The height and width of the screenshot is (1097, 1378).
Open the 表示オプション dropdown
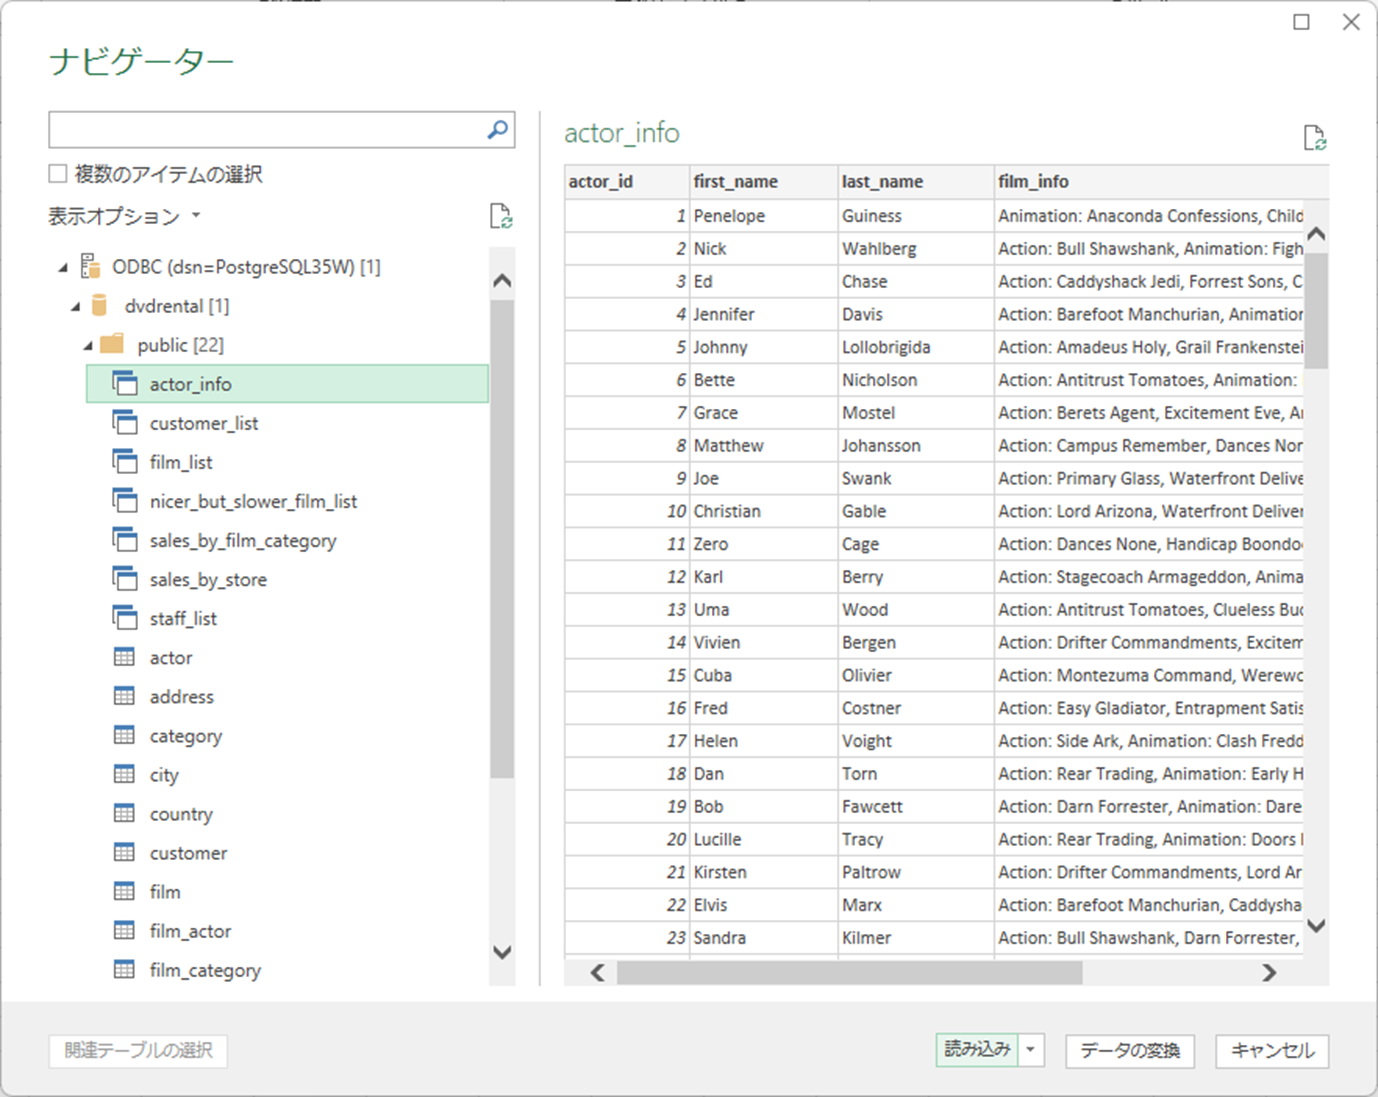124,216
